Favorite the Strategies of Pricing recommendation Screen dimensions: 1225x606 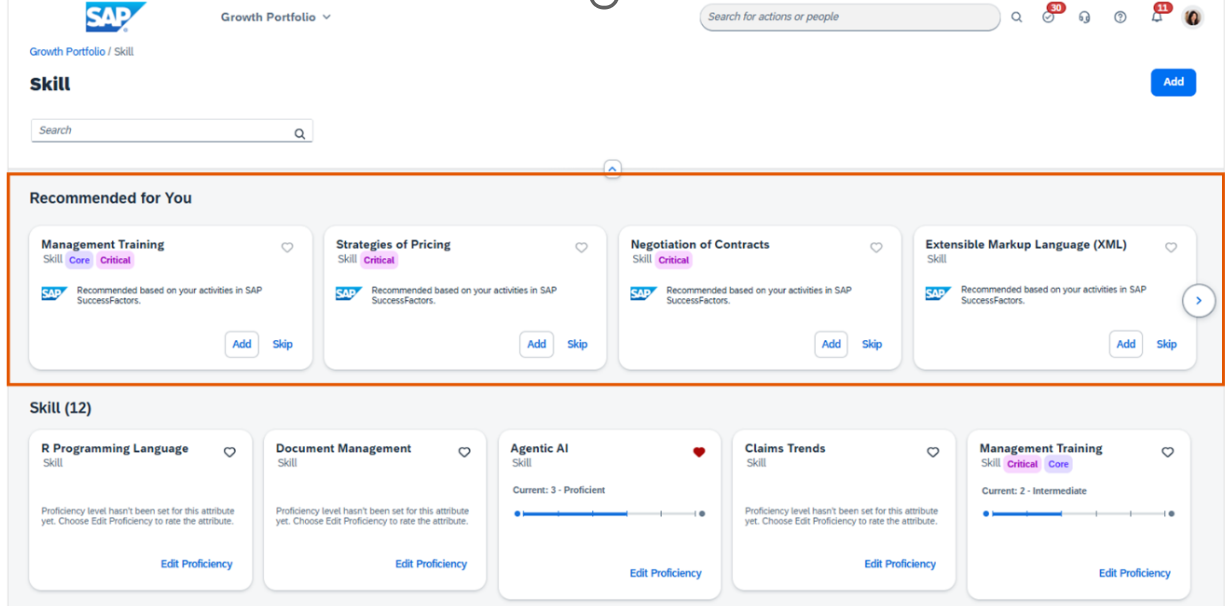point(581,247)
